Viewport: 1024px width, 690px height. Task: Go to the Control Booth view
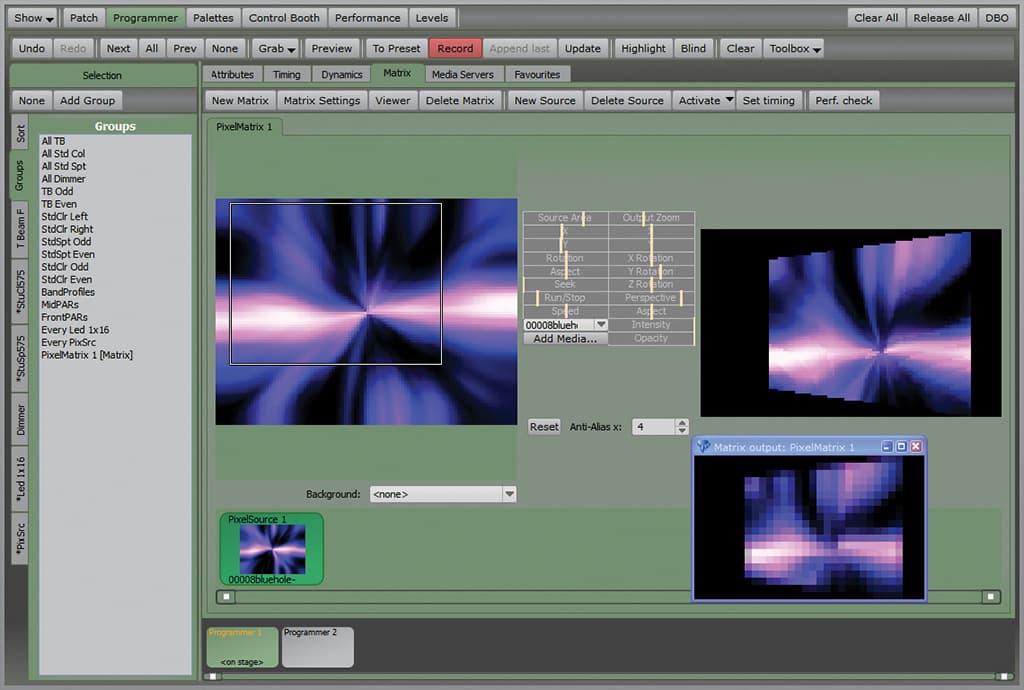284,18
